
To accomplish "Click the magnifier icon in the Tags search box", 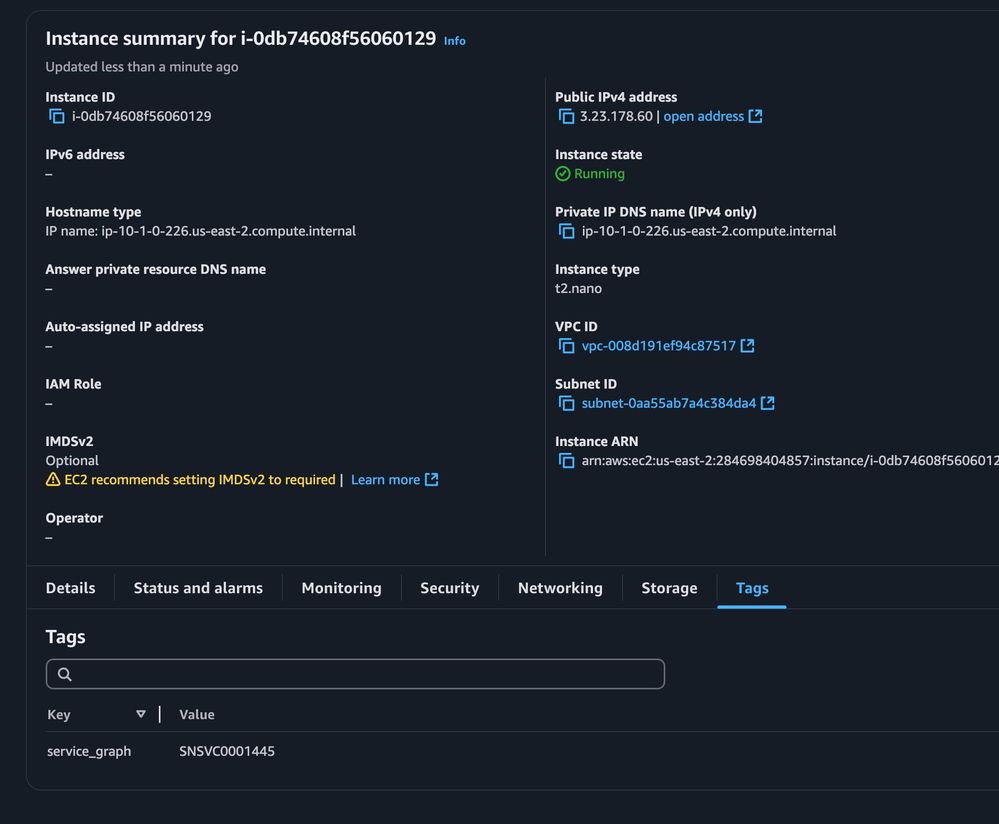I will pos(64,674).
